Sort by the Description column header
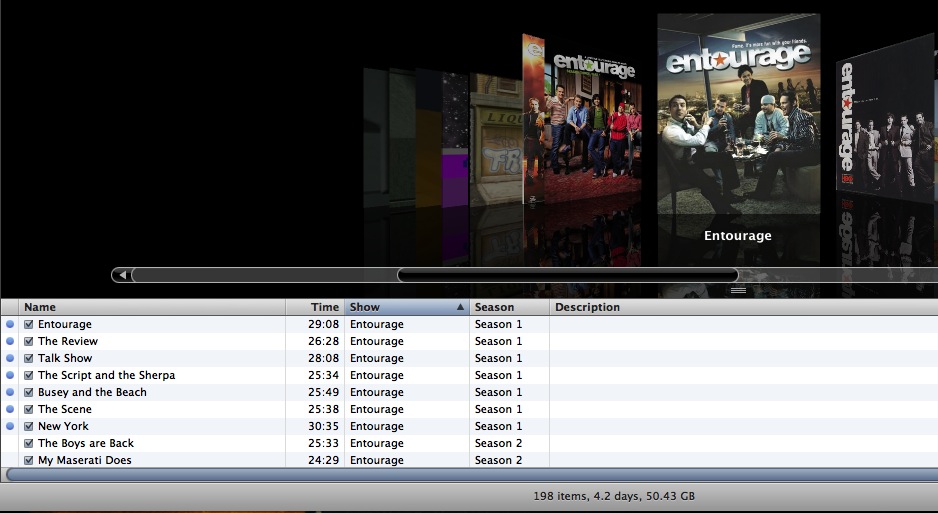The width and height of the screenshot is (938, 513). point(744,307)
